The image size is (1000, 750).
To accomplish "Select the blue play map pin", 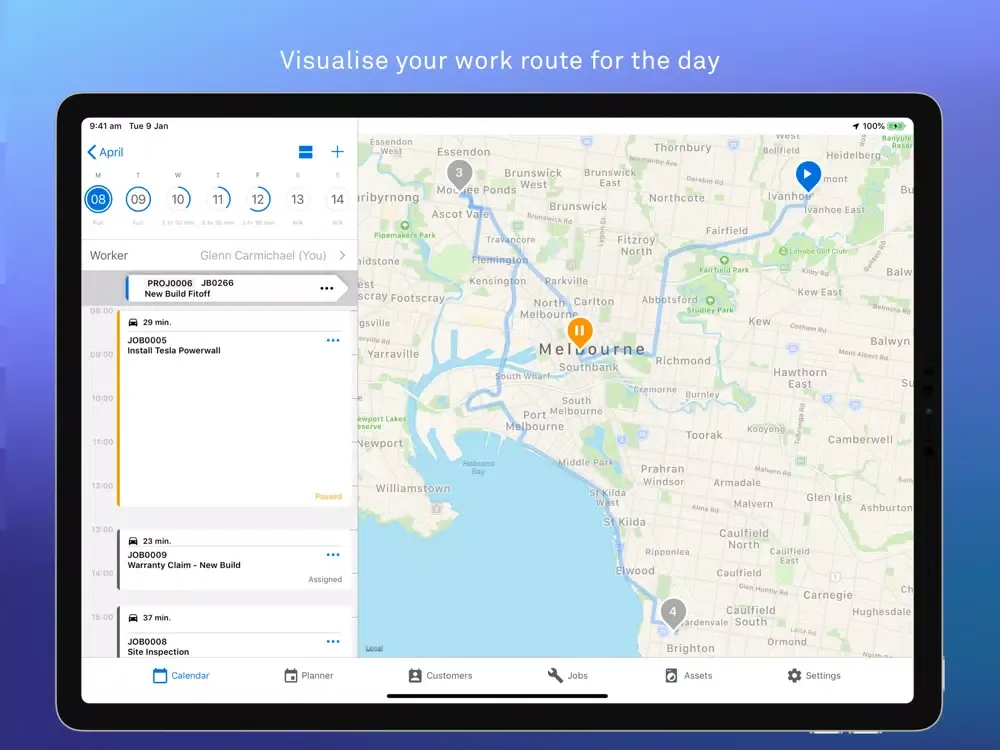I will pyautogui.click(x=808, y=175).
